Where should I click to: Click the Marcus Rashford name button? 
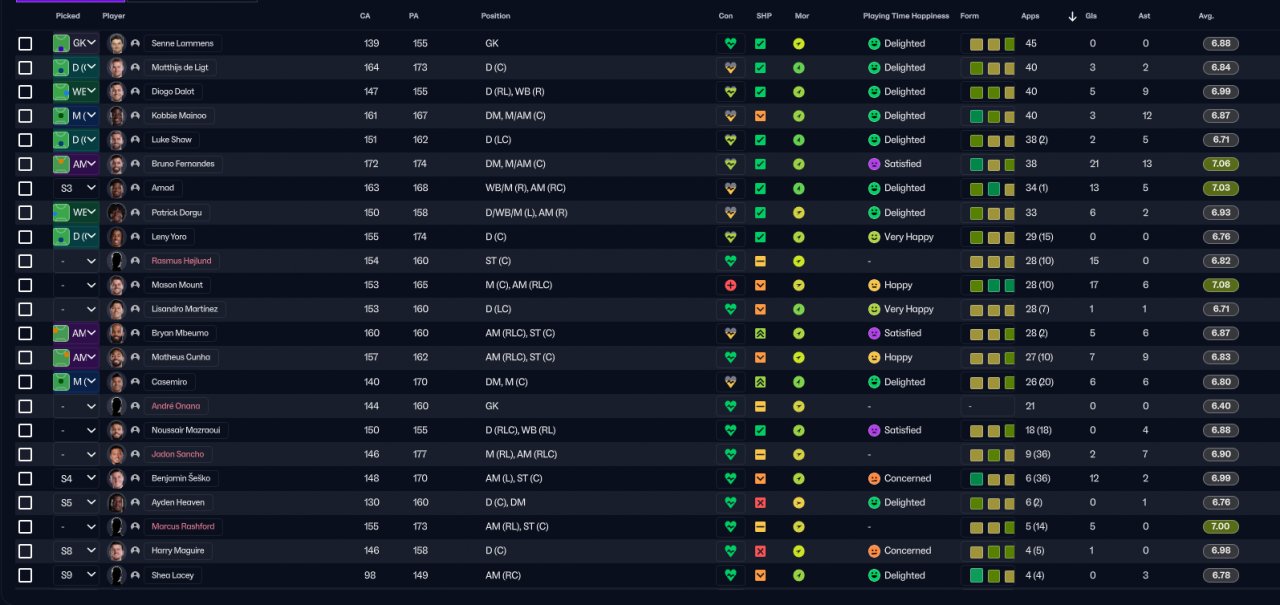point(182,527)
